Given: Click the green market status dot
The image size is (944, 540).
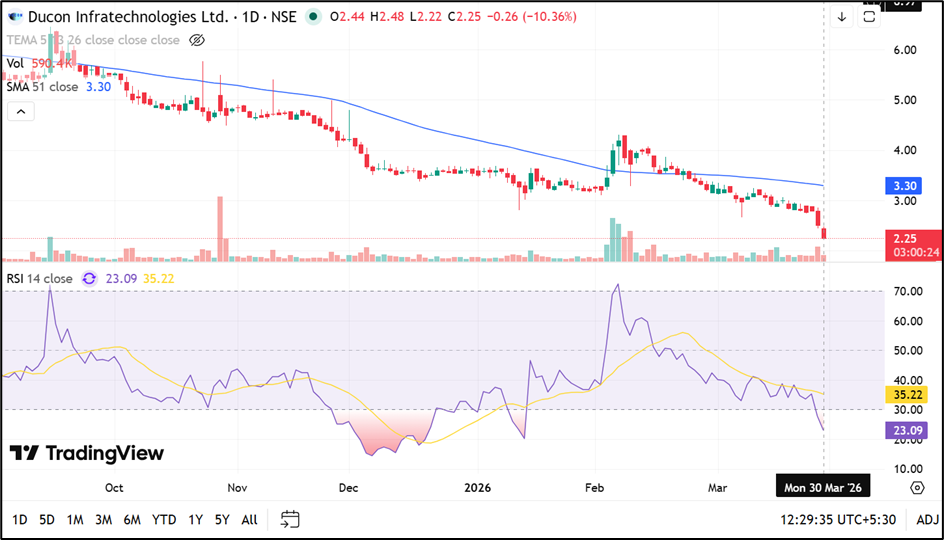Looking at the screenshot, I should (x=314, y=17).
